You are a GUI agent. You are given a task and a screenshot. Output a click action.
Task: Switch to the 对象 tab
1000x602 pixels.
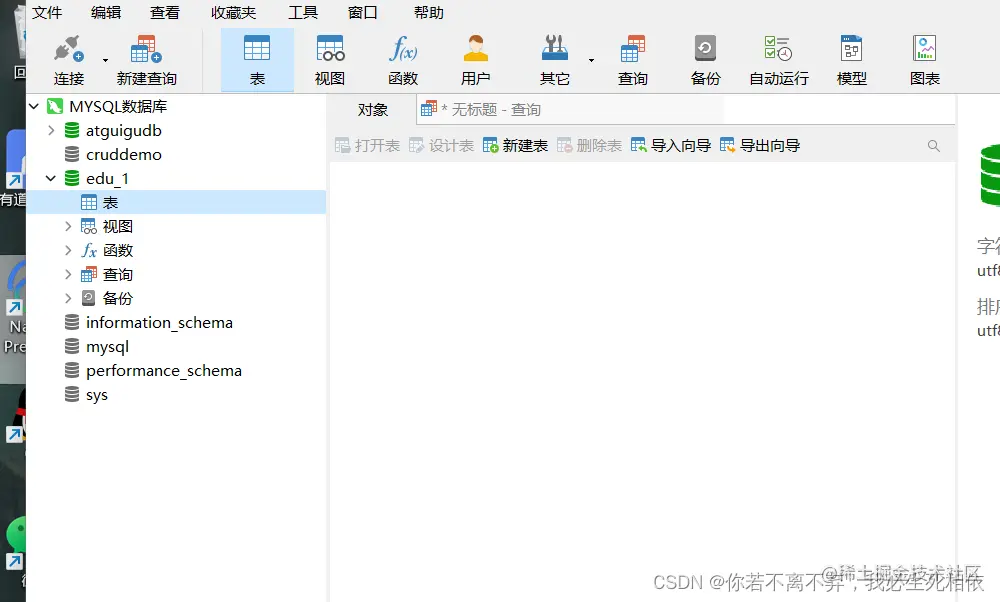click(373, 110)
